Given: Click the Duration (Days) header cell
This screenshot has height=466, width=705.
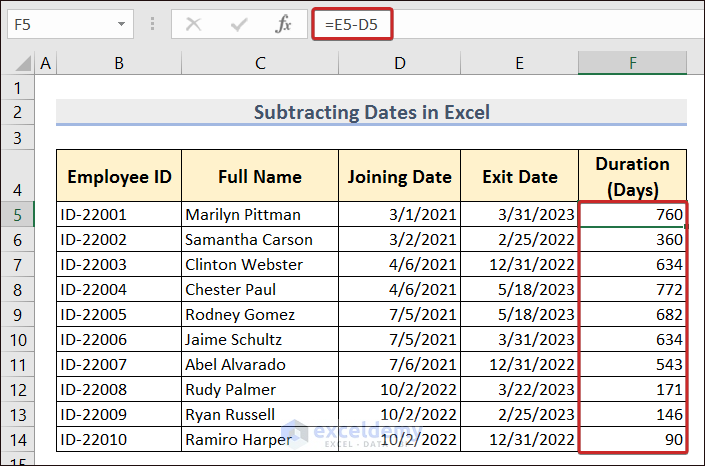Looking at the screenshot, I should [x=632, y=176].
